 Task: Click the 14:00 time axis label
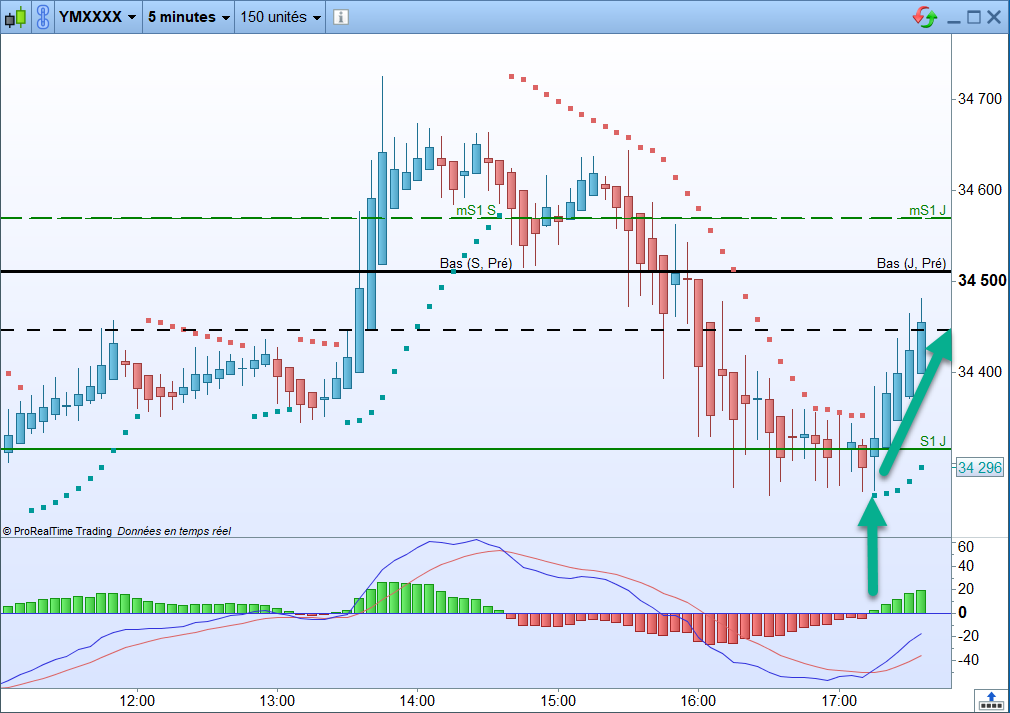(417, 701)
